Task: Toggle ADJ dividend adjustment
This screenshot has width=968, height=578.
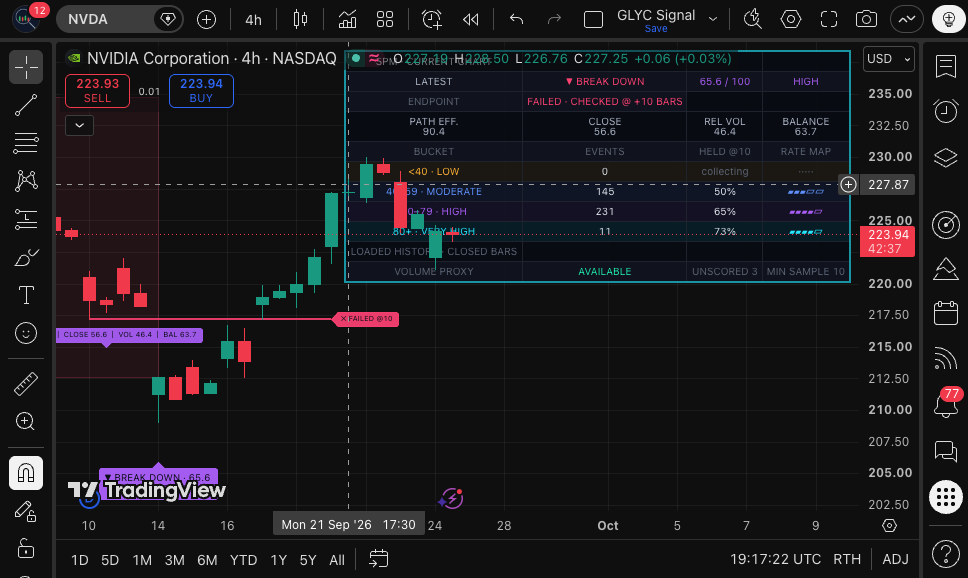Action: point(895,559)
